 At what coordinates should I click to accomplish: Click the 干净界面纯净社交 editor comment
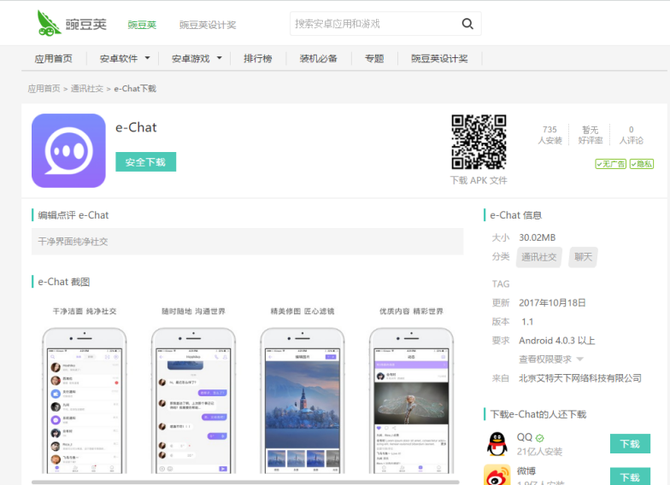click(x=73, y=241)
